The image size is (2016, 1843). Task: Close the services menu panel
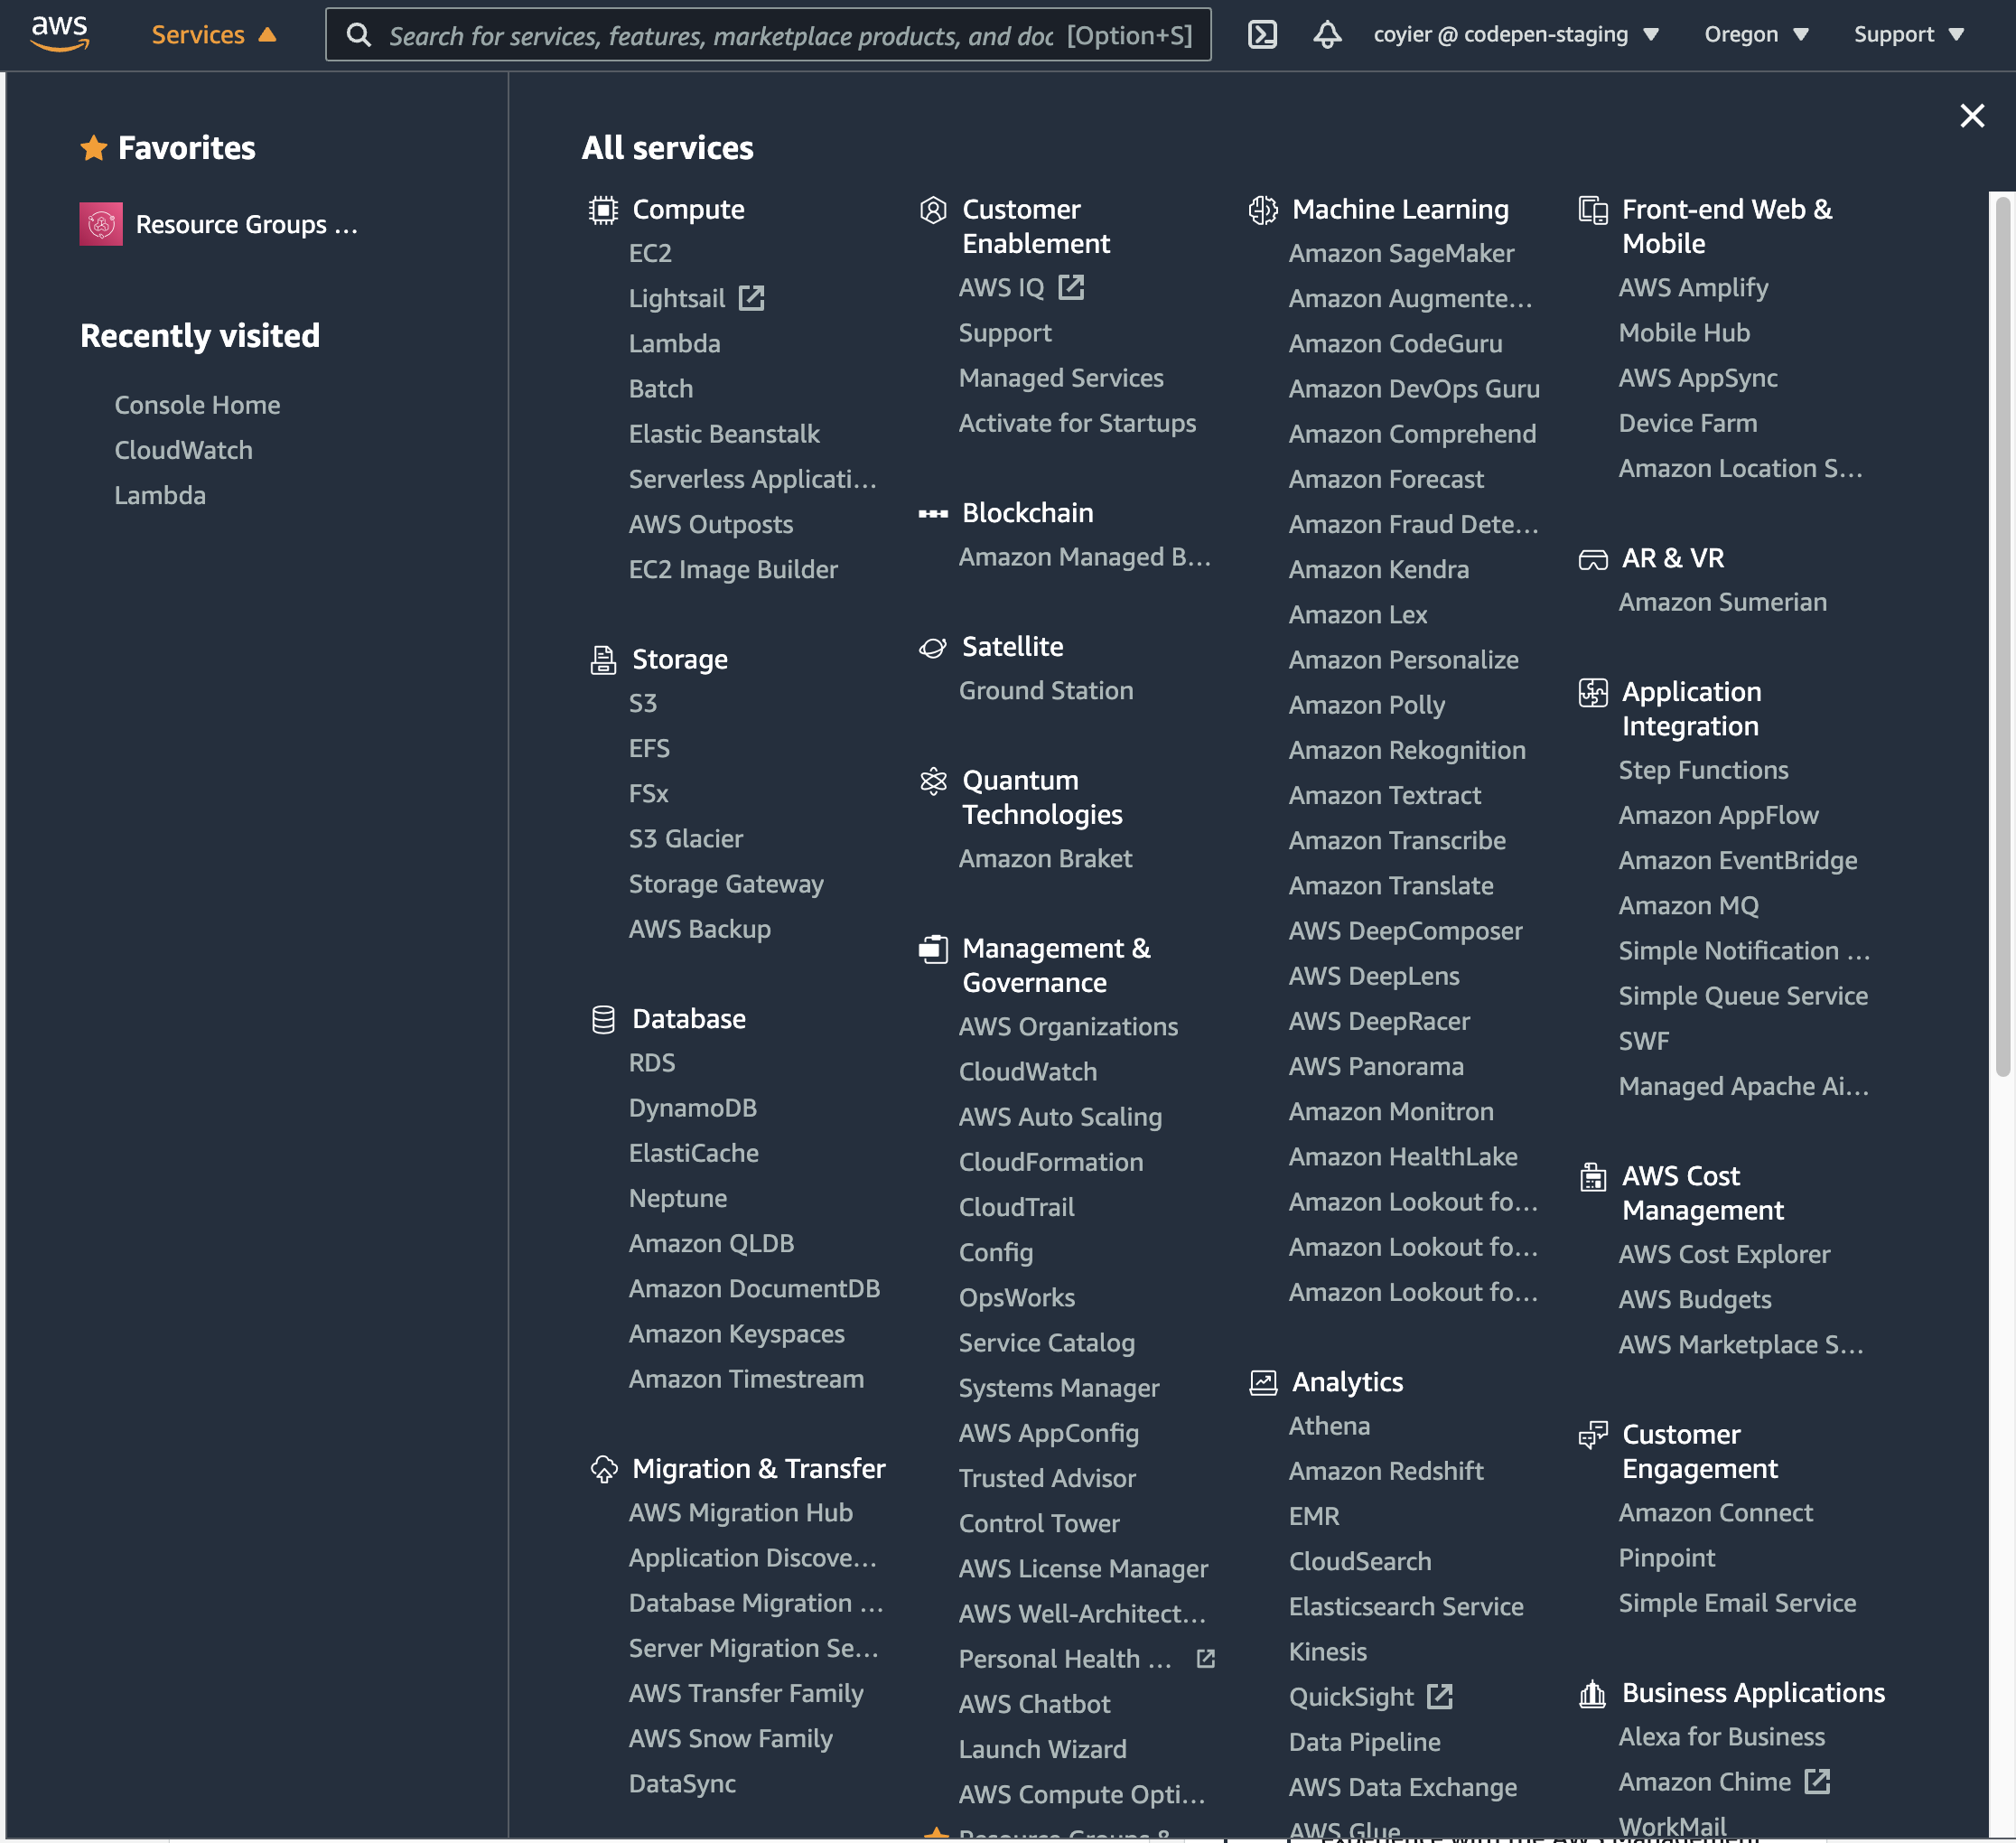click(1972, 116)
